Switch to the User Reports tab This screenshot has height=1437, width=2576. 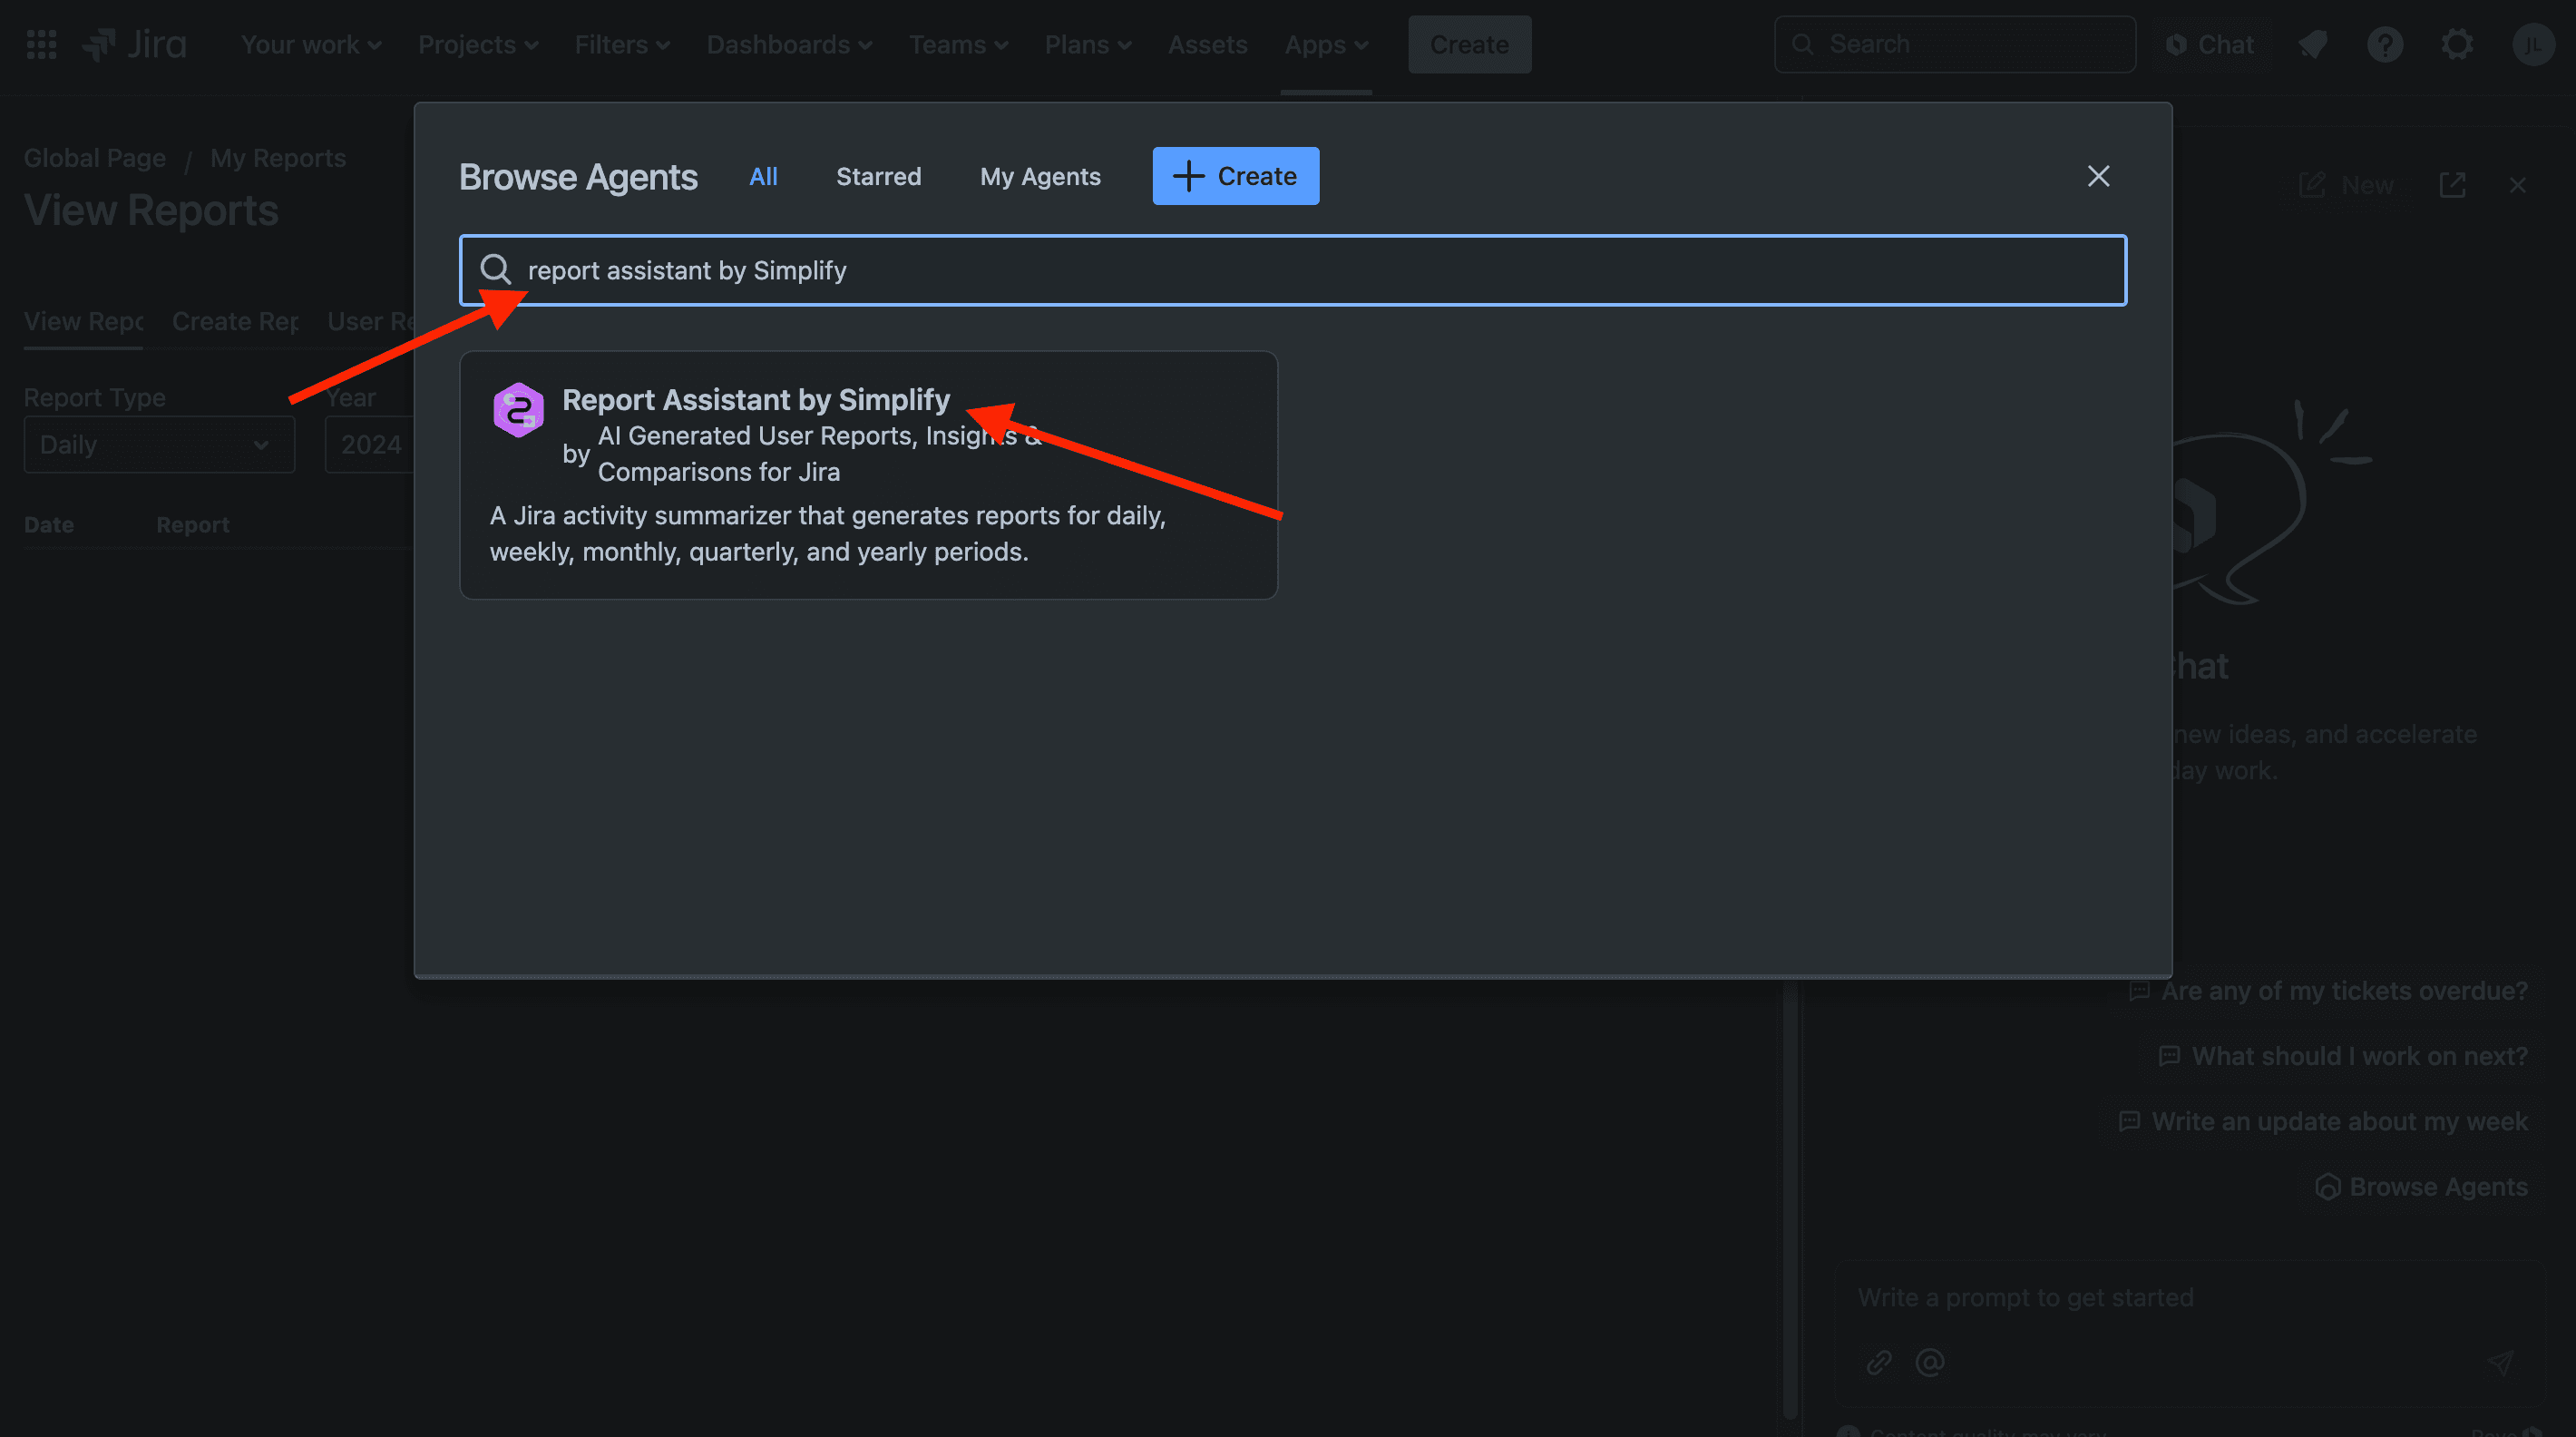(x=371, y=321)
